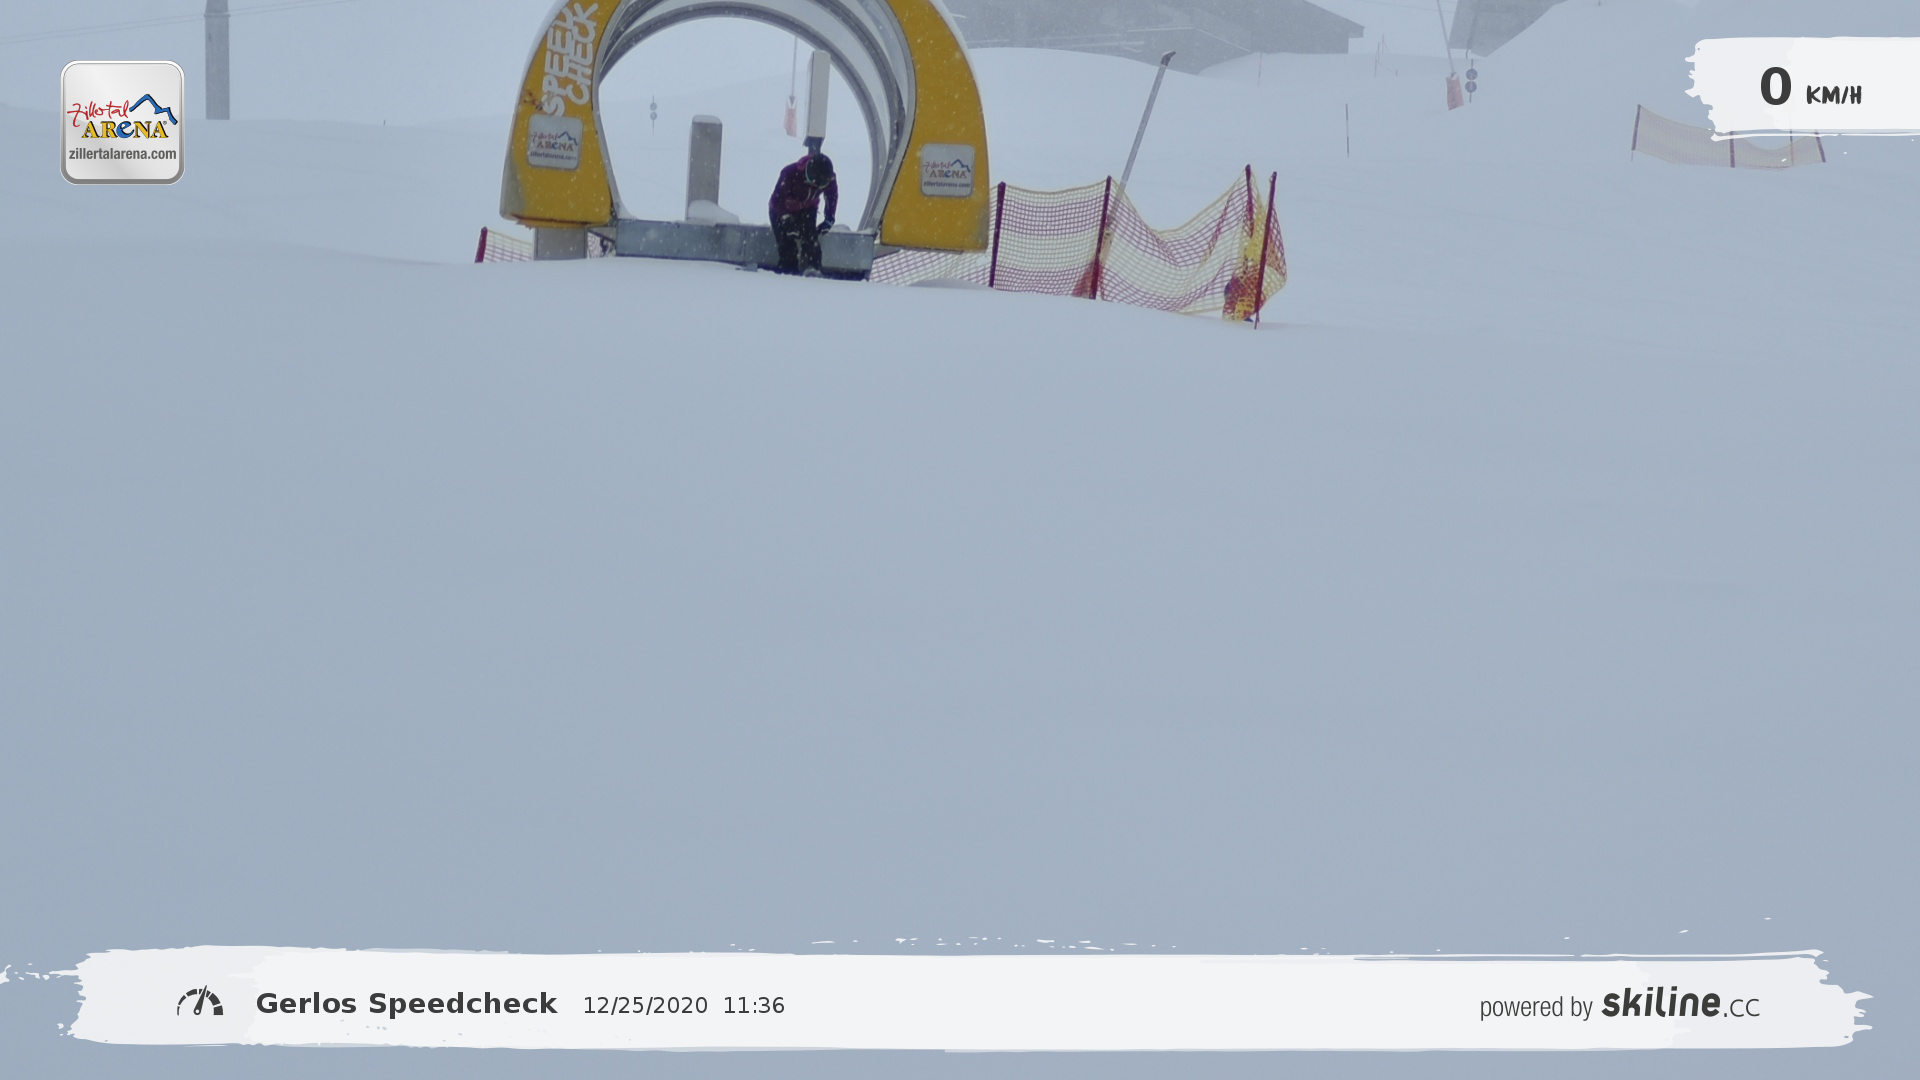Screen dimensions: 1920x1080
Task: Click the 11:36 time label
Action: (753, 1006)
